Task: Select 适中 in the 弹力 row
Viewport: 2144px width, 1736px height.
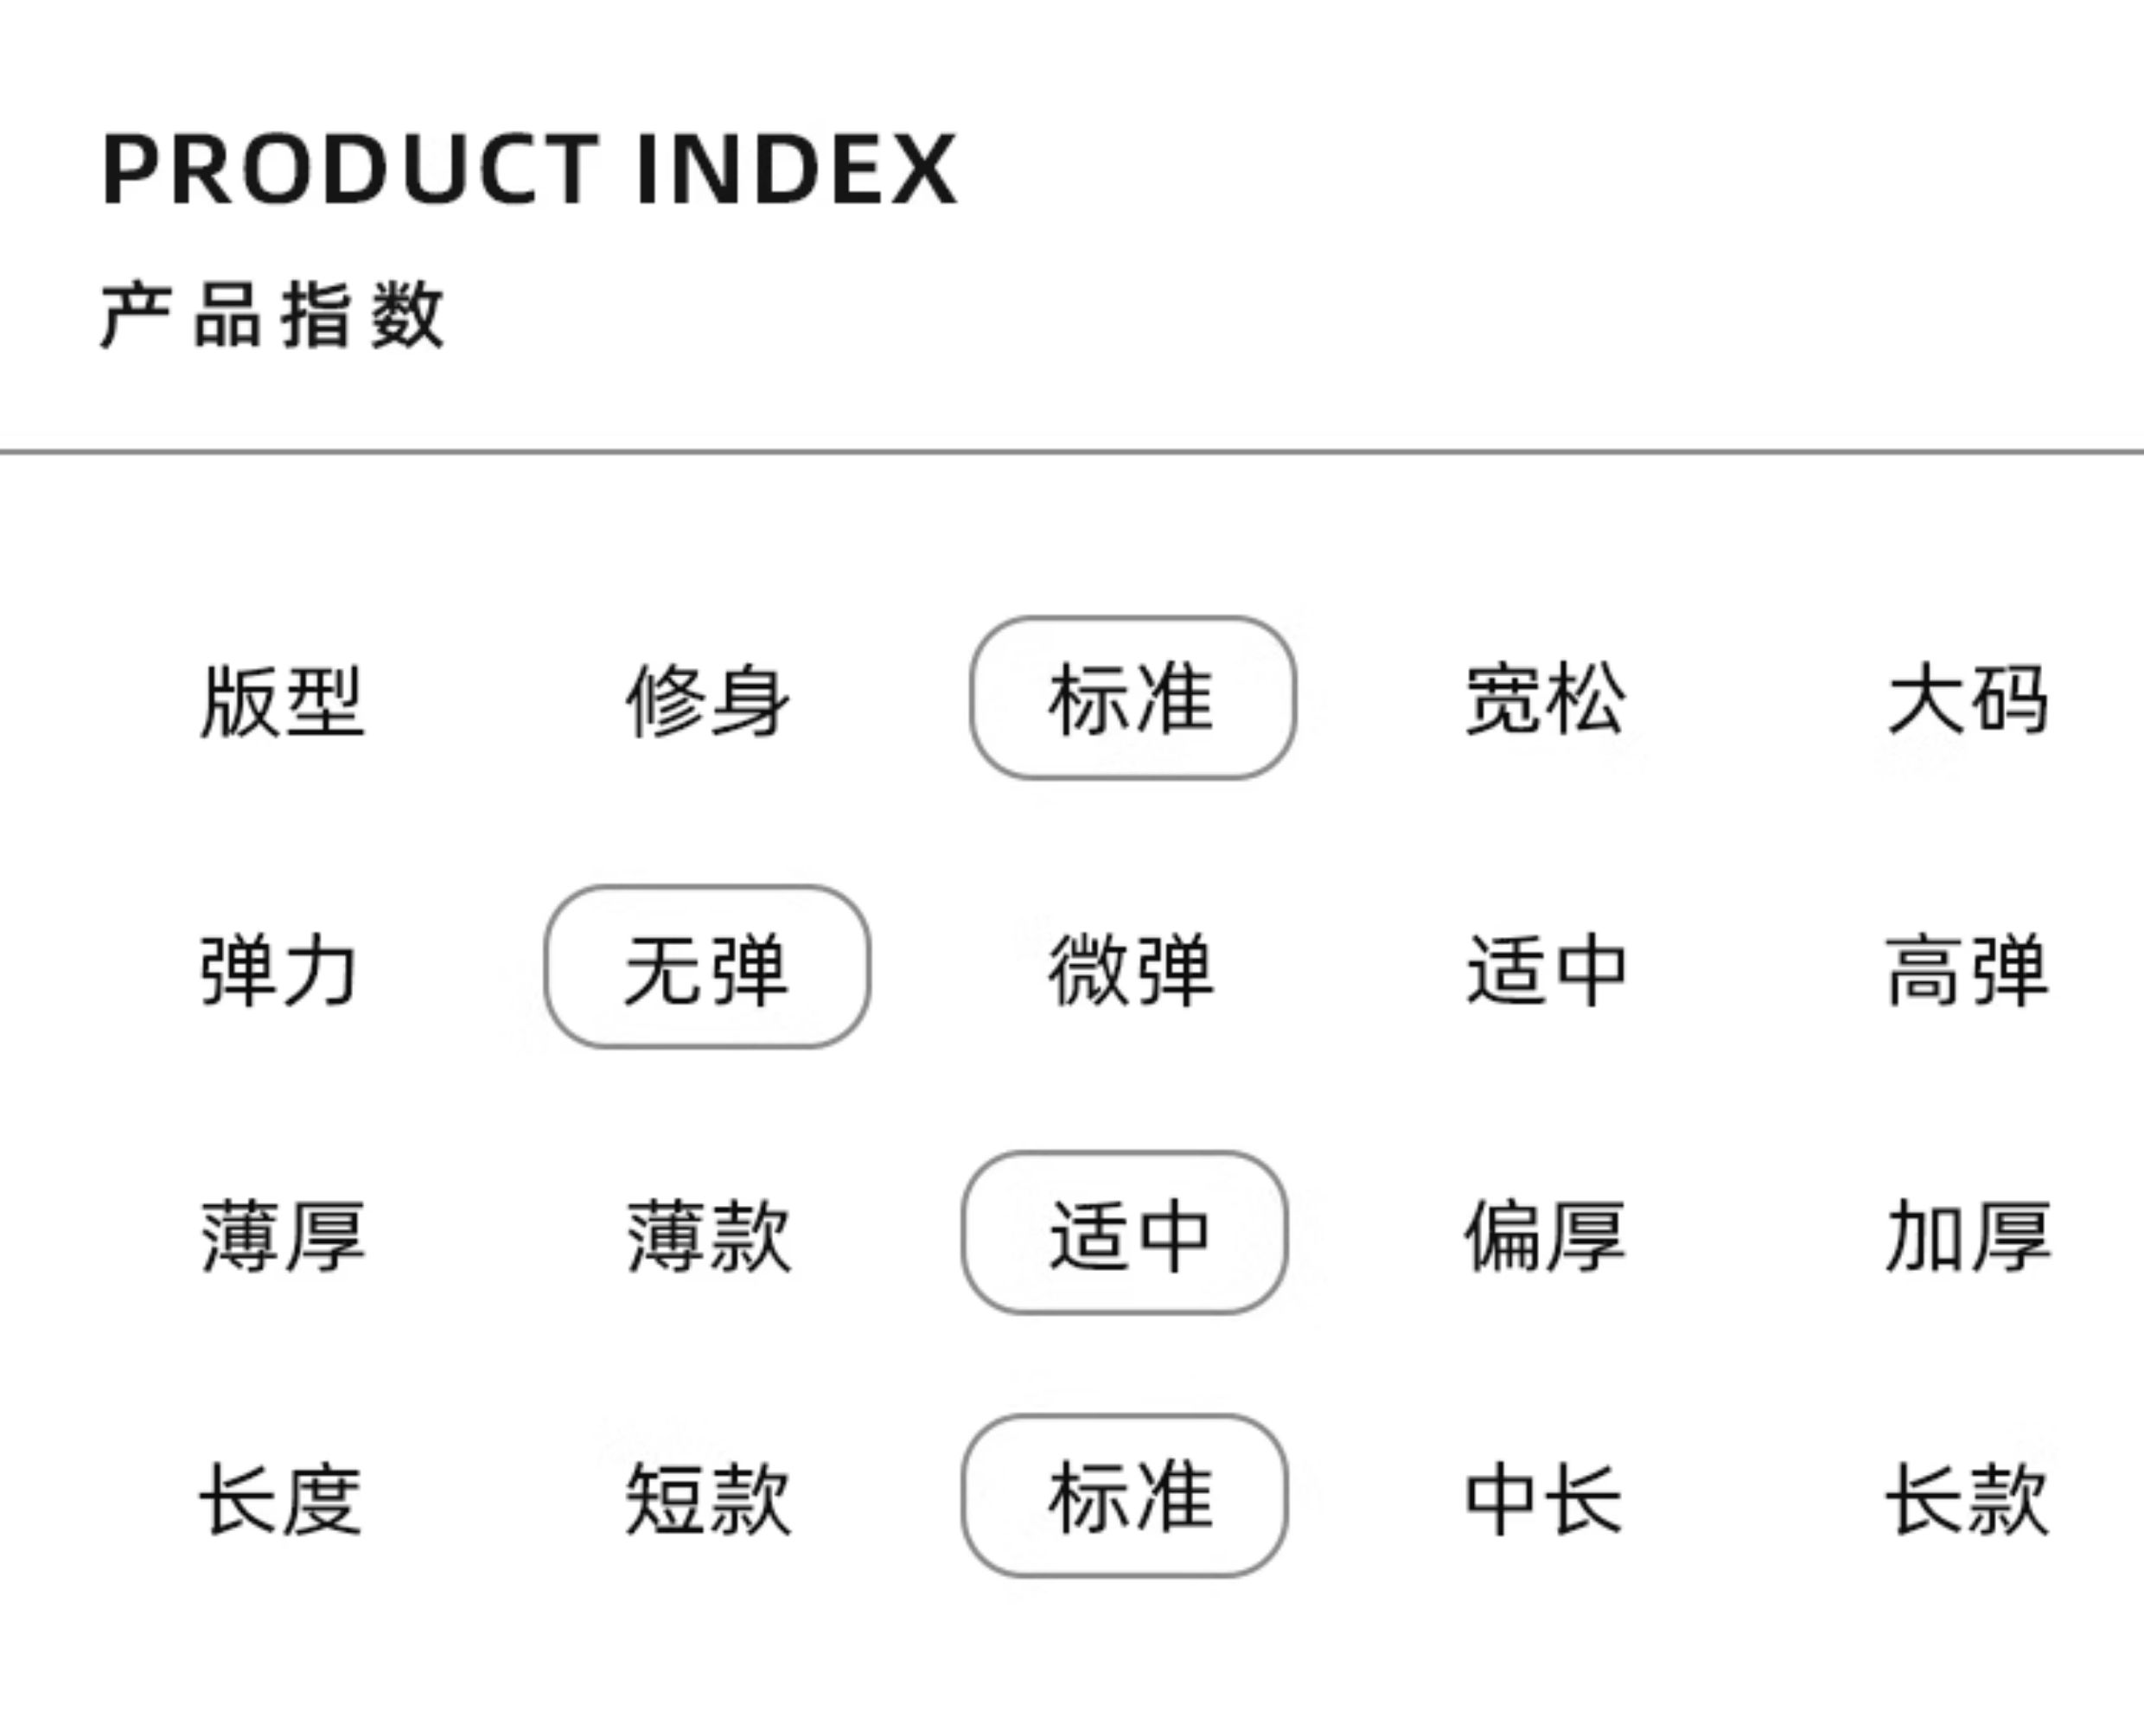Action: (1546, 969)
